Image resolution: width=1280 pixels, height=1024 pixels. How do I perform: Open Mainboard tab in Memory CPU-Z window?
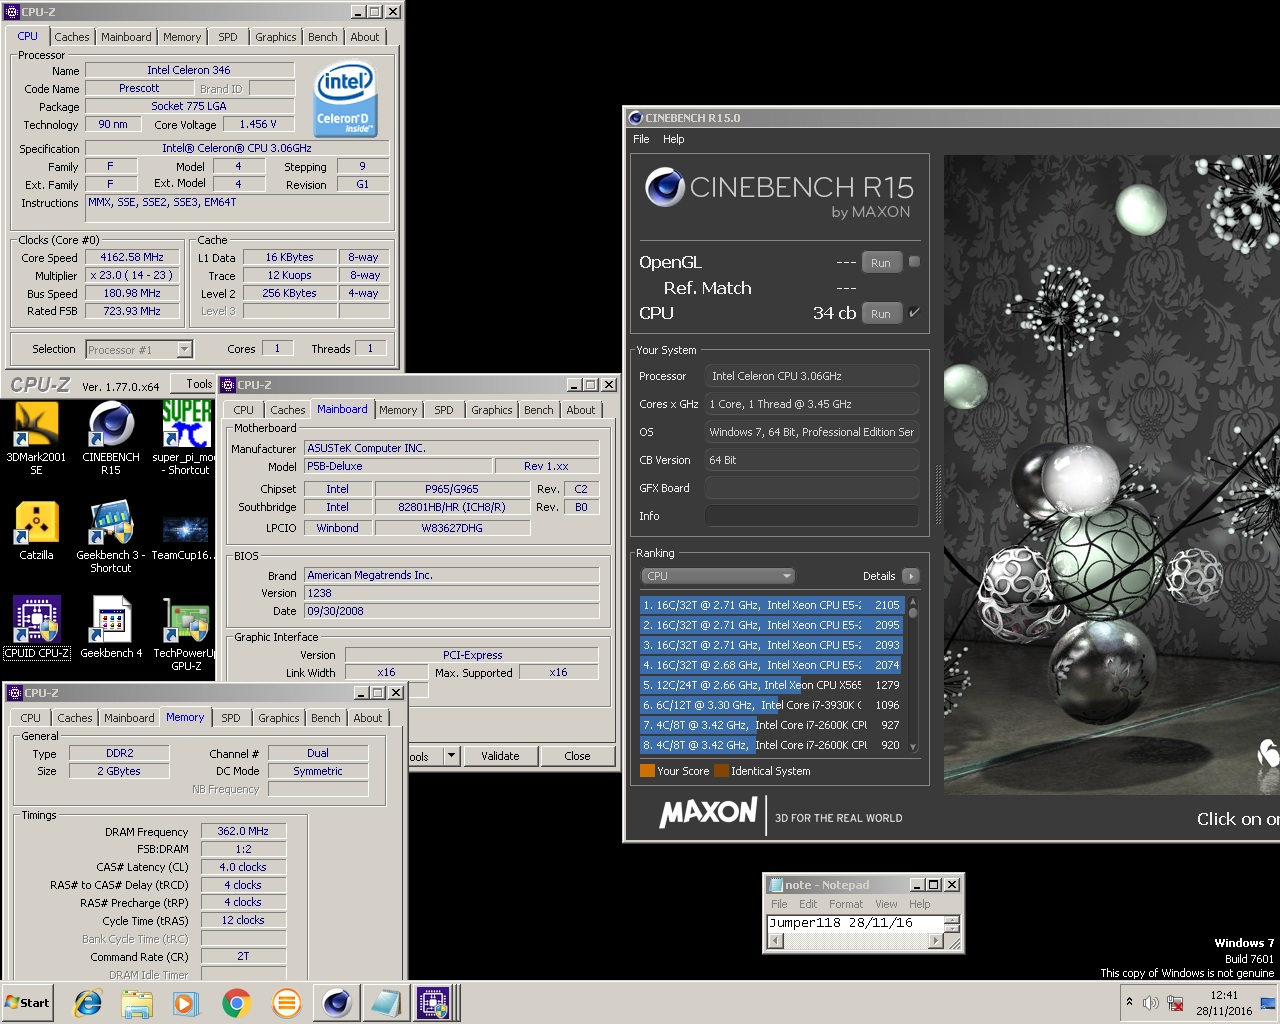tap(129, 718)
